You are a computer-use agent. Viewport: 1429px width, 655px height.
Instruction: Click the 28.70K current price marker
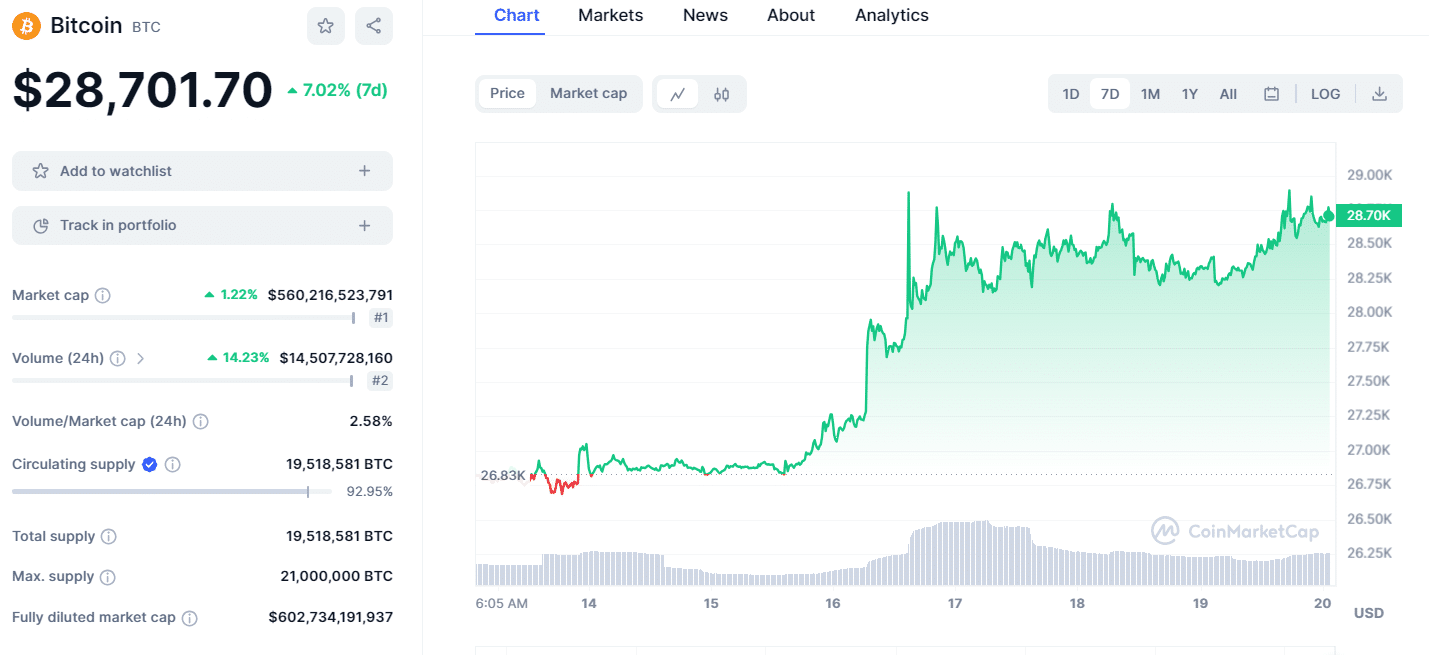pyautogui.click(x=1369, y=215)
